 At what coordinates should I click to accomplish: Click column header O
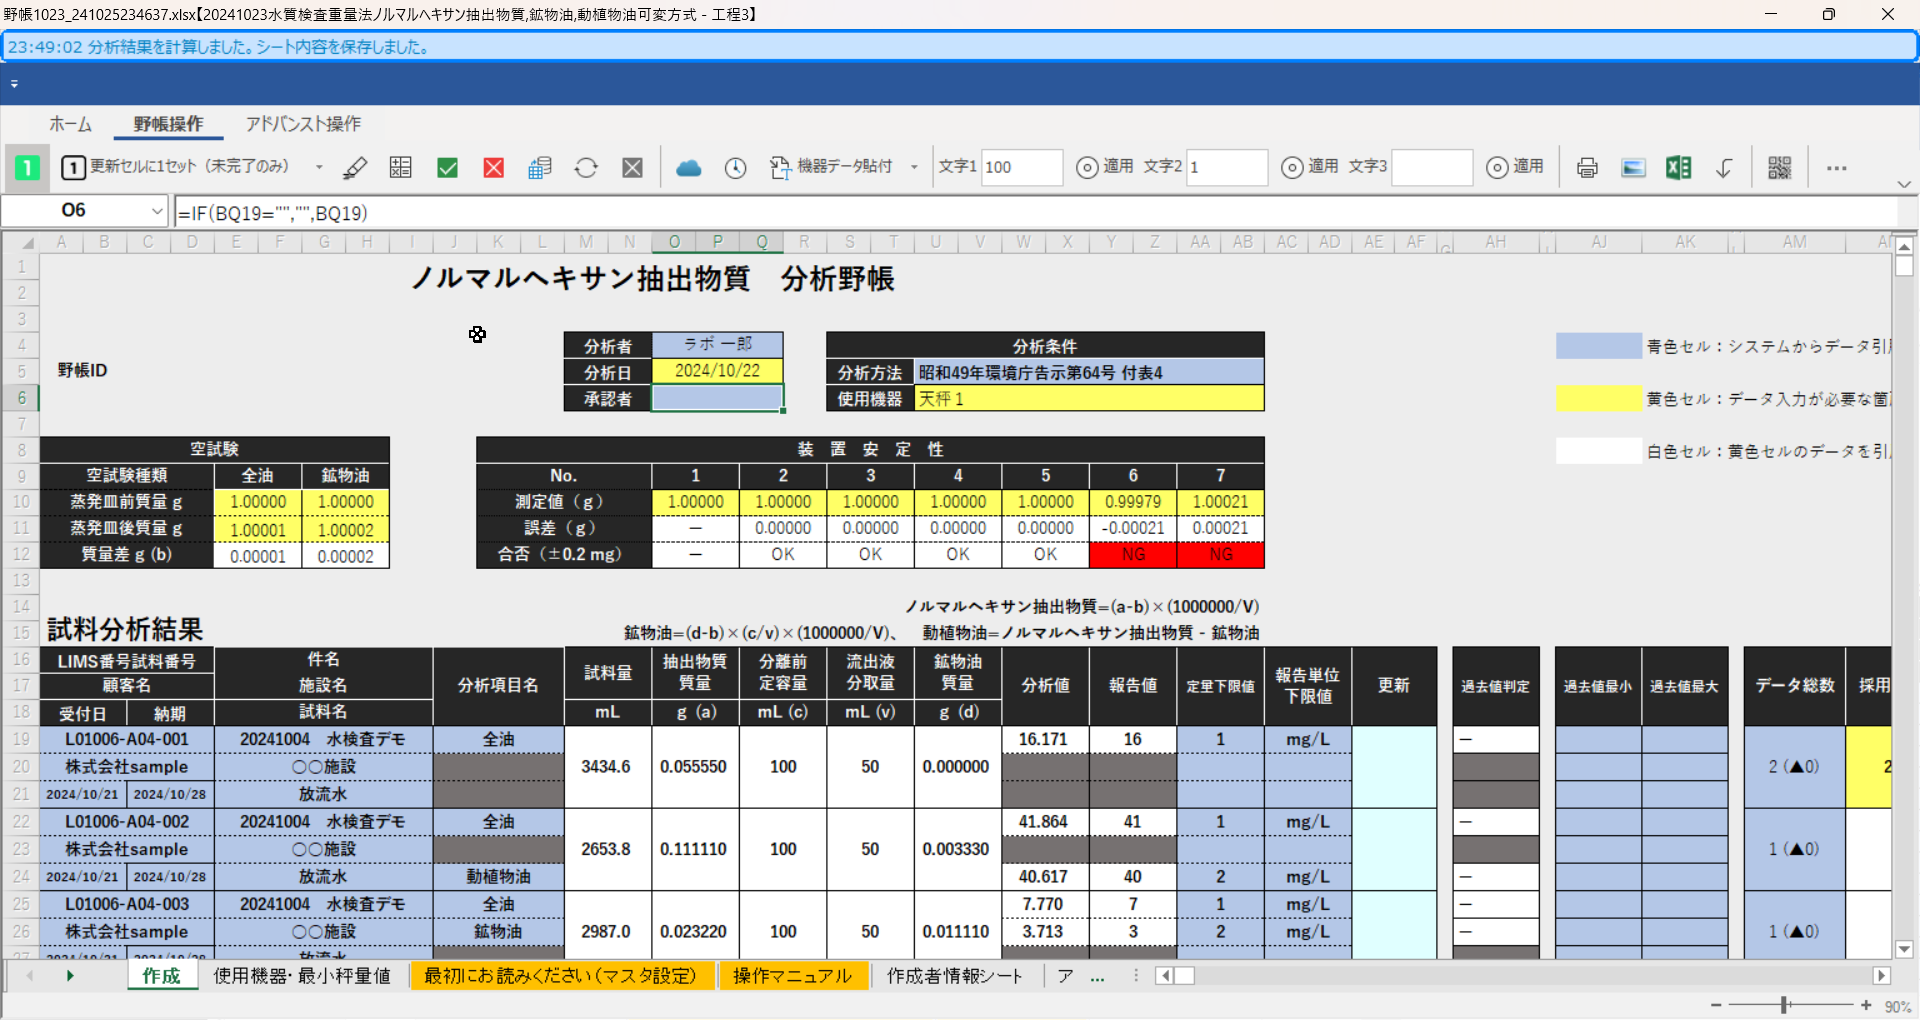(674, 242)
